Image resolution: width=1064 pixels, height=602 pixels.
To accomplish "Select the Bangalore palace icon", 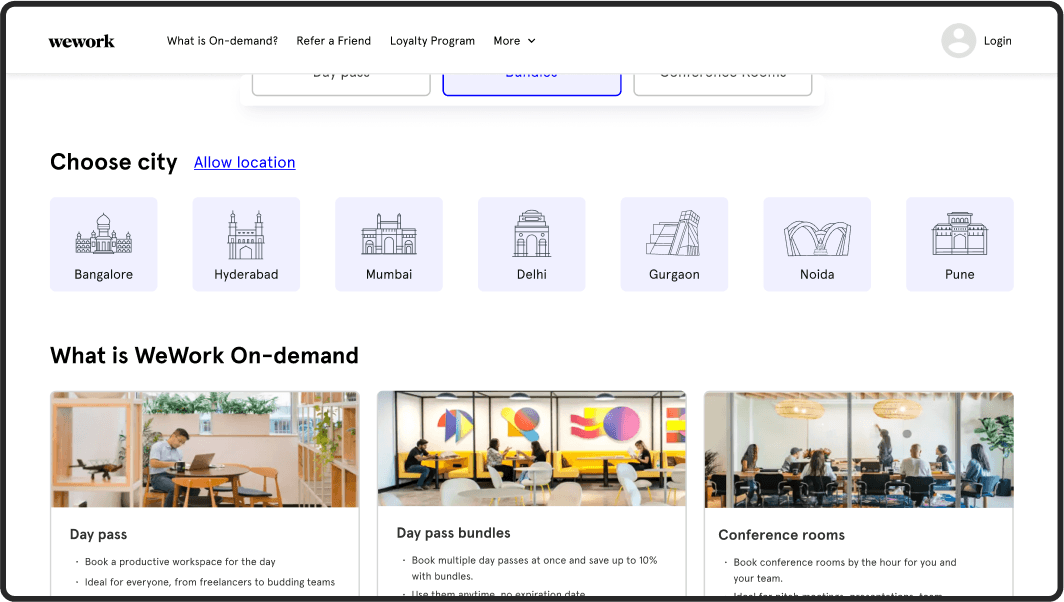I will pyautogui.click(x=104, y=233).
